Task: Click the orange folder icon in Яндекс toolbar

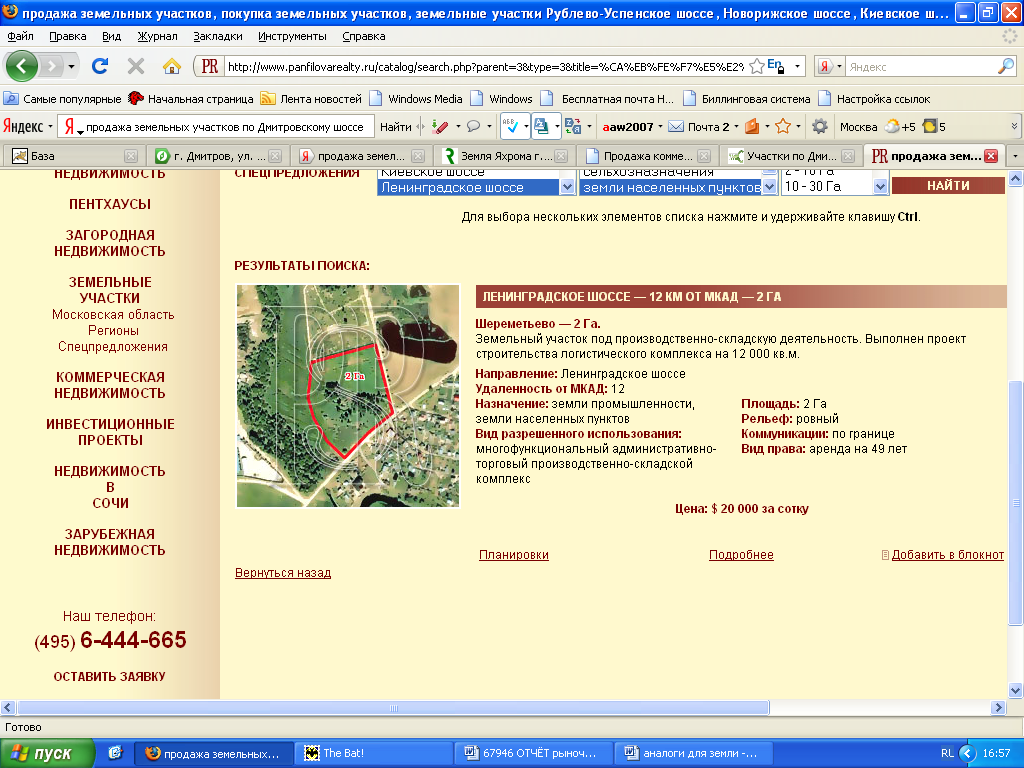Action: point(752,127)
